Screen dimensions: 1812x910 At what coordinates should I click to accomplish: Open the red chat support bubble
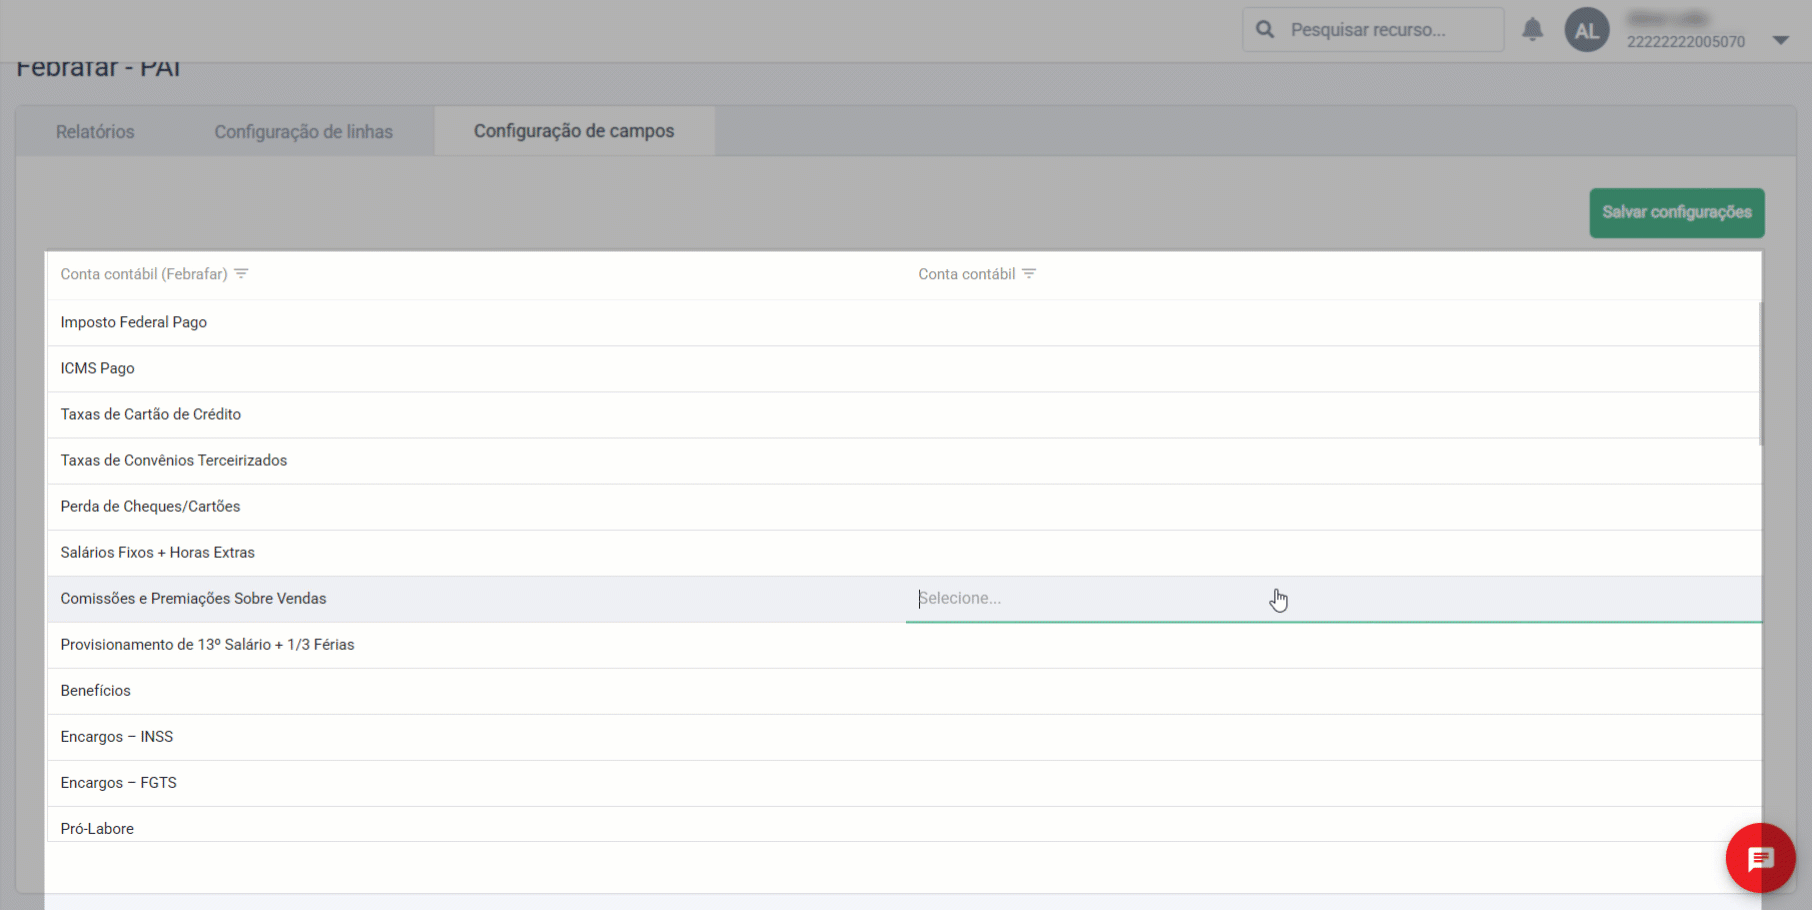coord(1760,858)
